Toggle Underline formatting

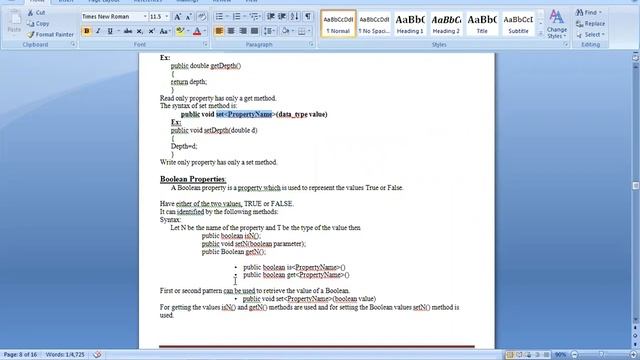coord(110,31)
